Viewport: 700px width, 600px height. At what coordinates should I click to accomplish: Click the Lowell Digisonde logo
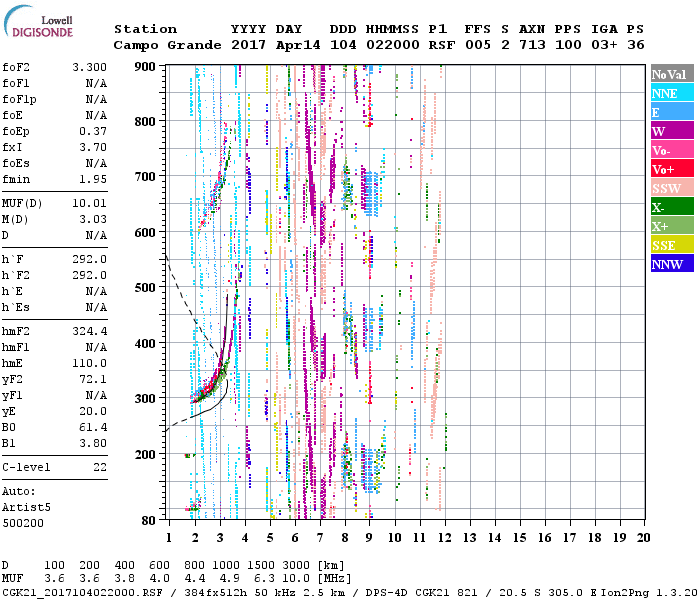point(38,21)
